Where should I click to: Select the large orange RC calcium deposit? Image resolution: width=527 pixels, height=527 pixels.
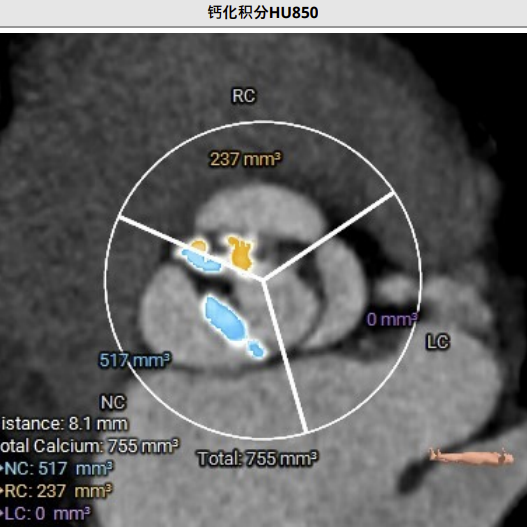click(241, 253)
